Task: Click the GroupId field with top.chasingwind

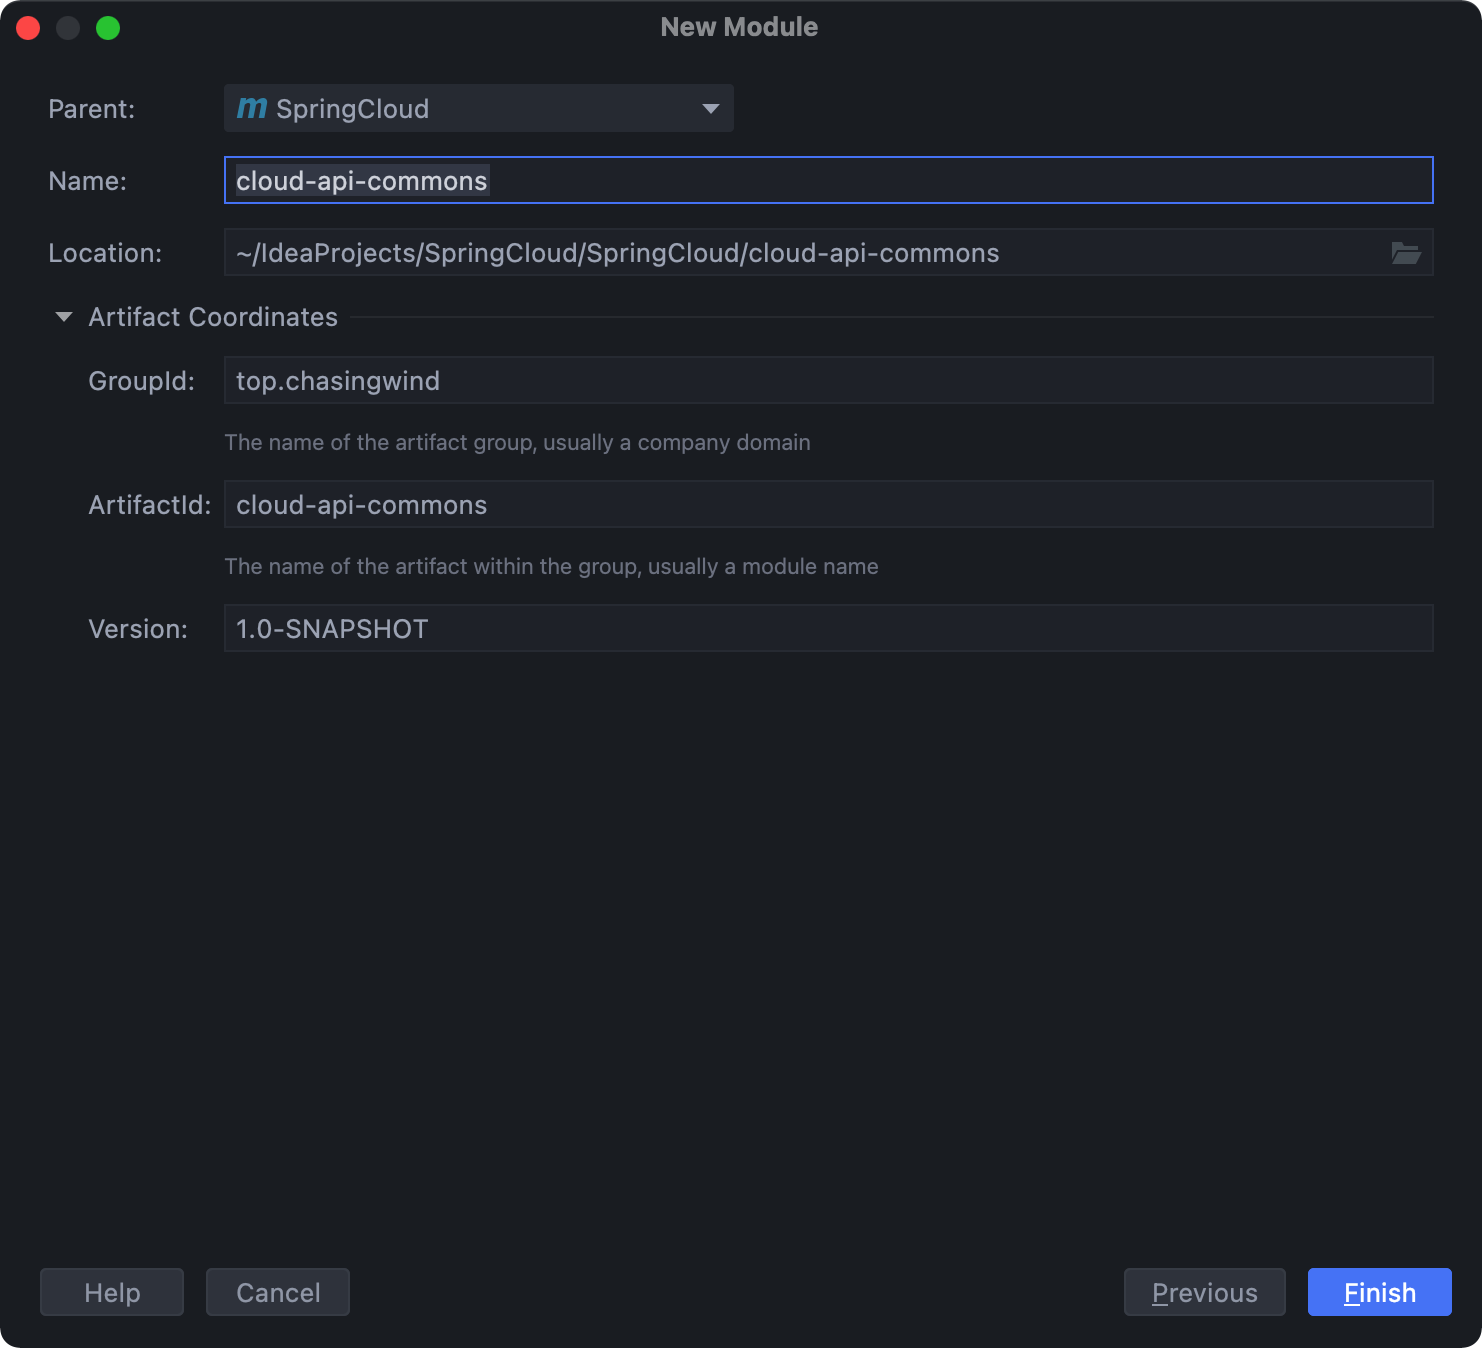Action: pos(828,381)
